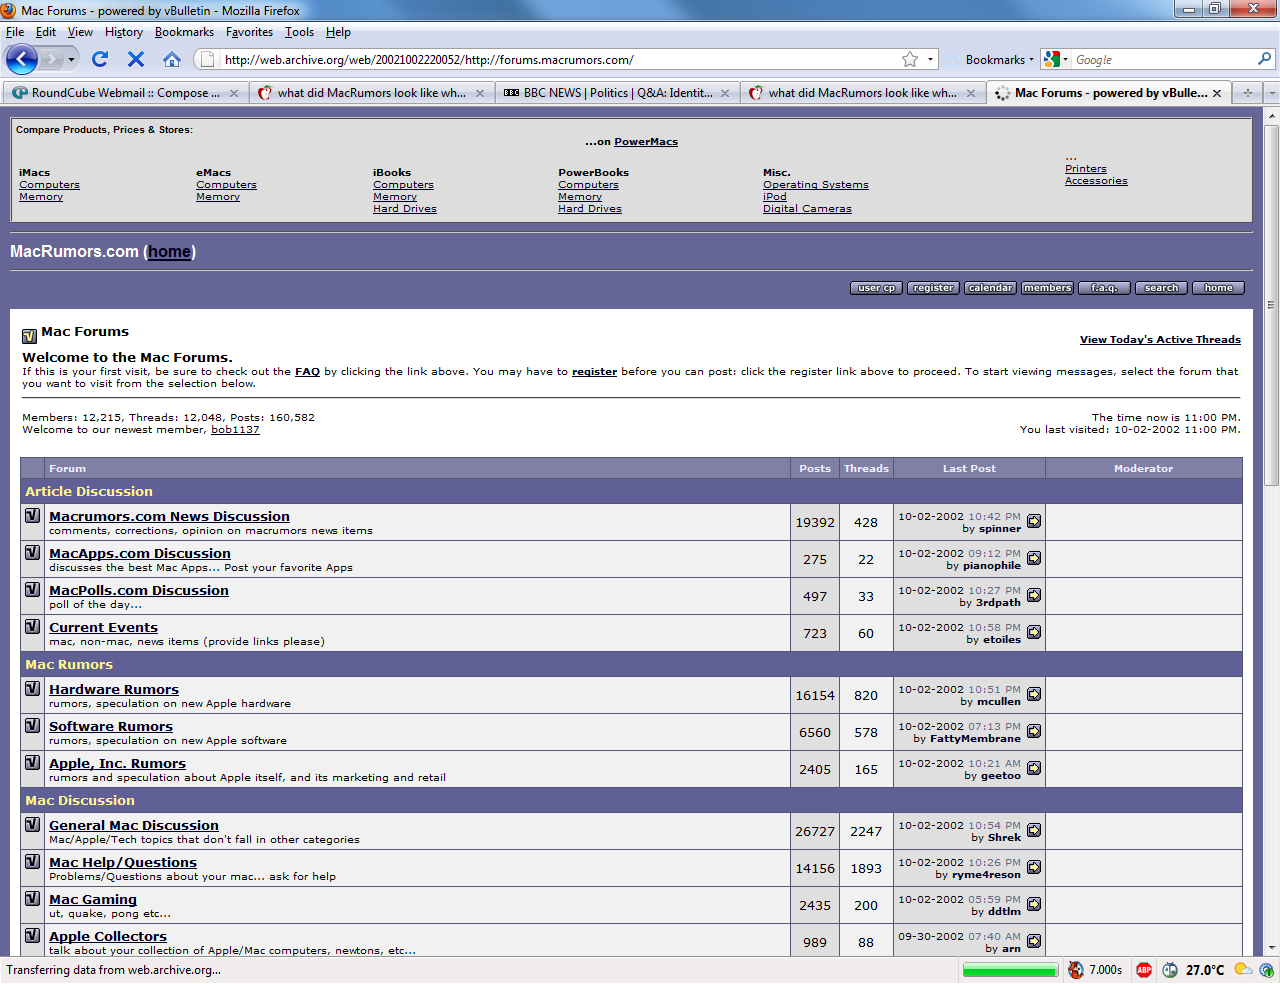Go to last post in MacApps.com Discussion
This screenshot has height=984, width=1280.
coord(1034,558)
